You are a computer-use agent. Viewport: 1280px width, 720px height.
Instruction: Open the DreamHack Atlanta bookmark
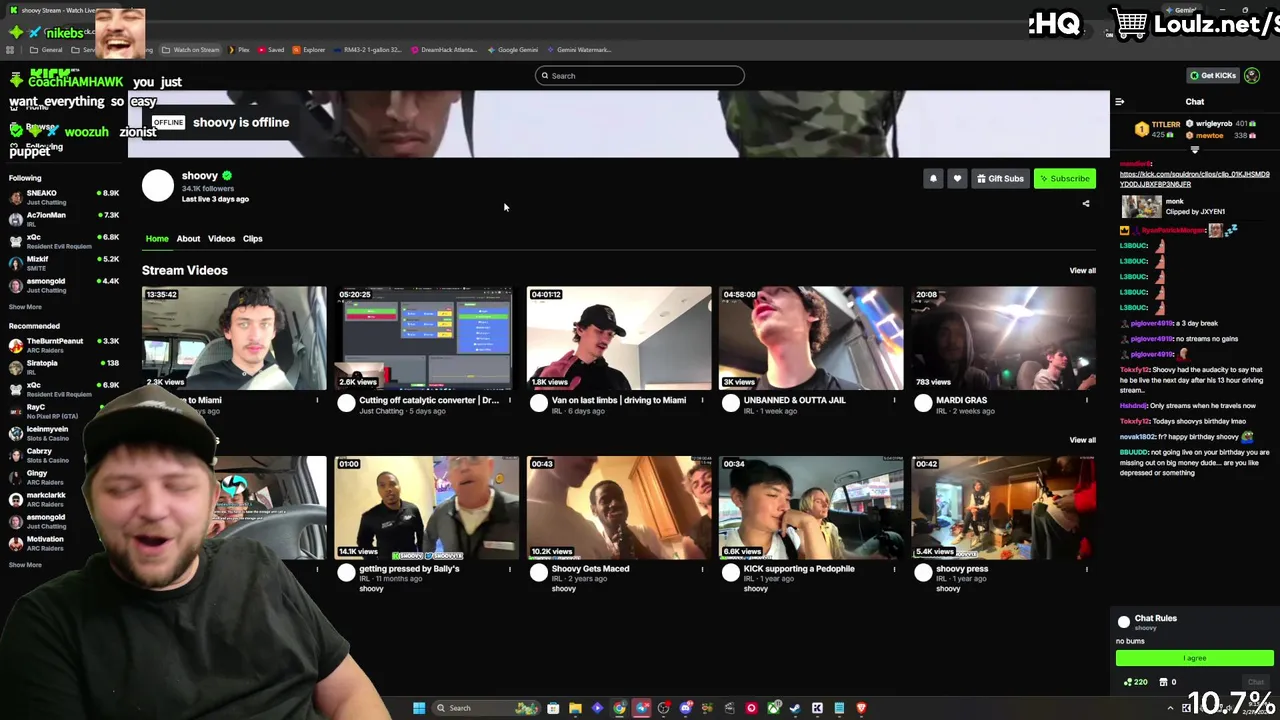[x=444, y=50]
